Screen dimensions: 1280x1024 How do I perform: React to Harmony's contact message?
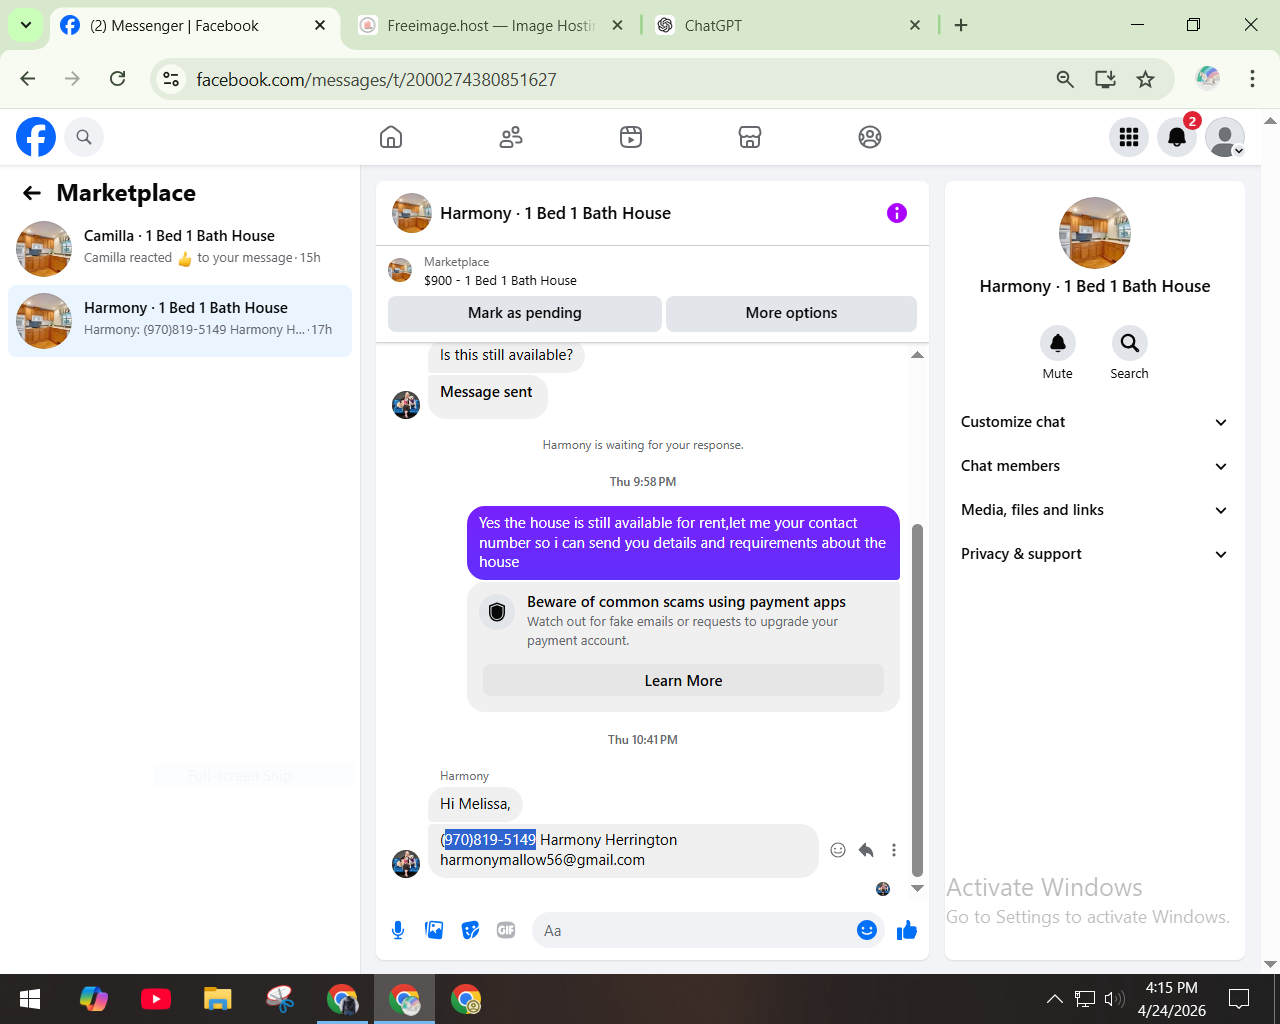point(838,850)
